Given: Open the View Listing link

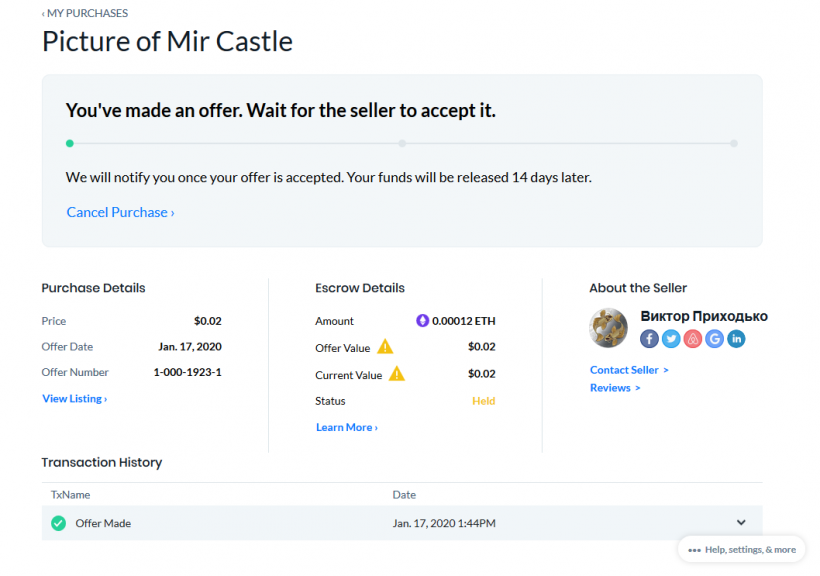Looking at the screenshot, I should (x=74, y=399).
